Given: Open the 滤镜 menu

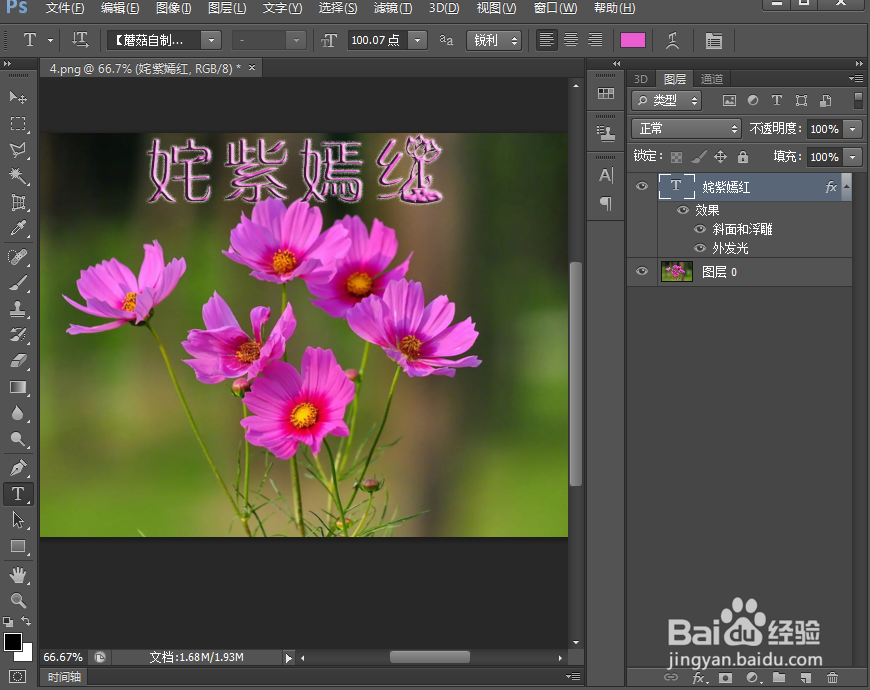Looking at the screenshot, I should click(x=392, y=8).
